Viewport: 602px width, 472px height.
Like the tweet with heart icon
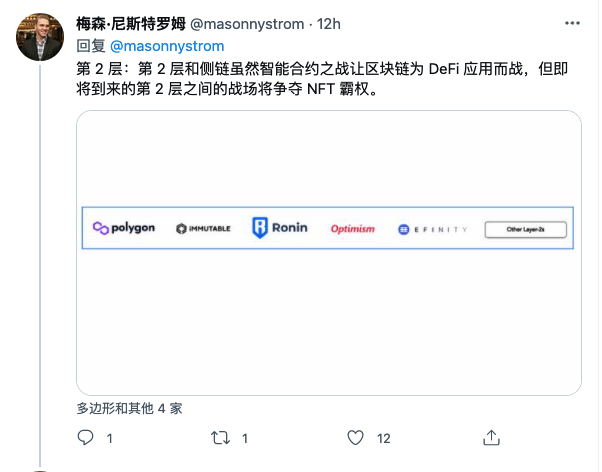355,437
